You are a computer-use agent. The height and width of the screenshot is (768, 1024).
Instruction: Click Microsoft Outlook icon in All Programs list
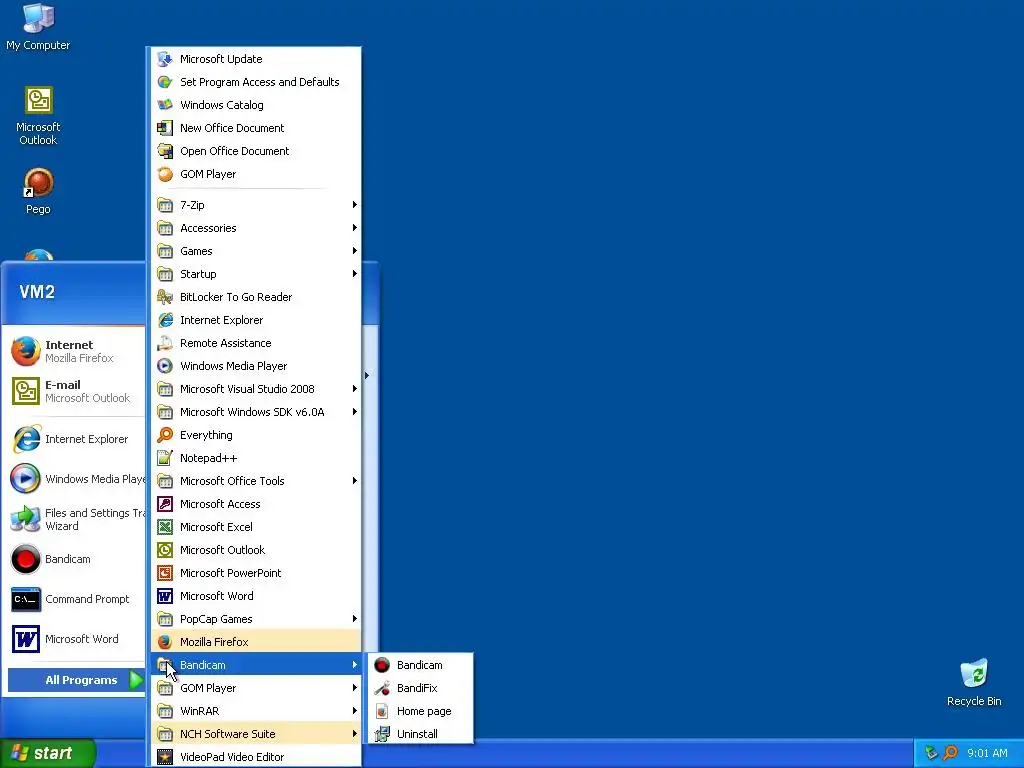point(165,550)
